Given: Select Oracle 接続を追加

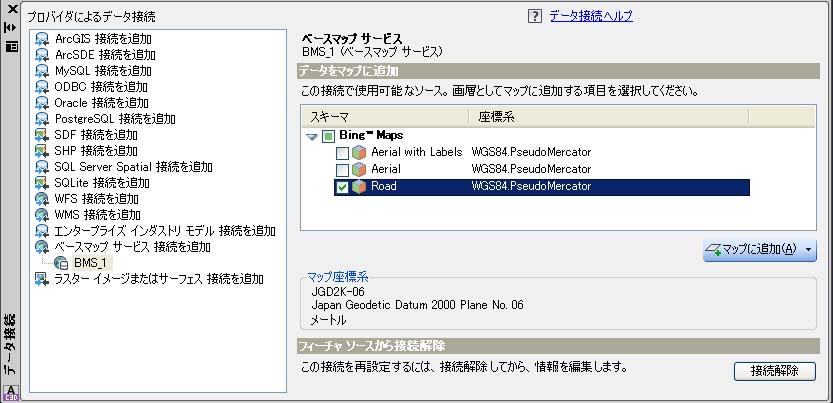Looking at the screenshot, I should [101, 102].
